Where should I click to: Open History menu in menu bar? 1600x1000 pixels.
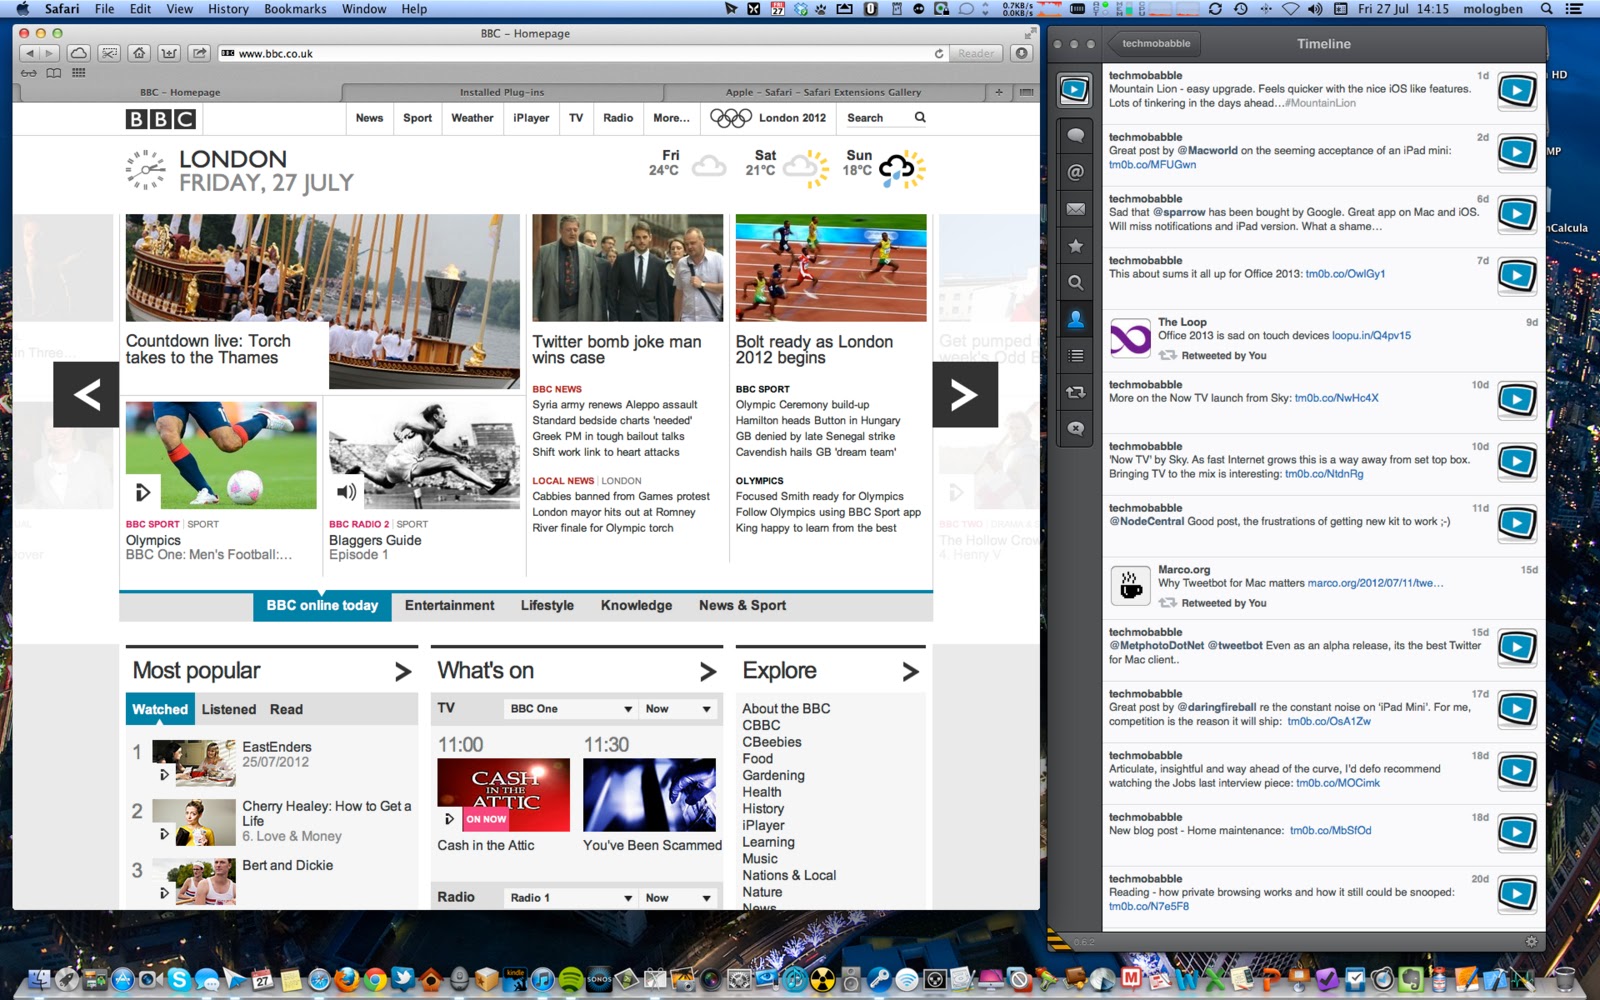(228, 9)
